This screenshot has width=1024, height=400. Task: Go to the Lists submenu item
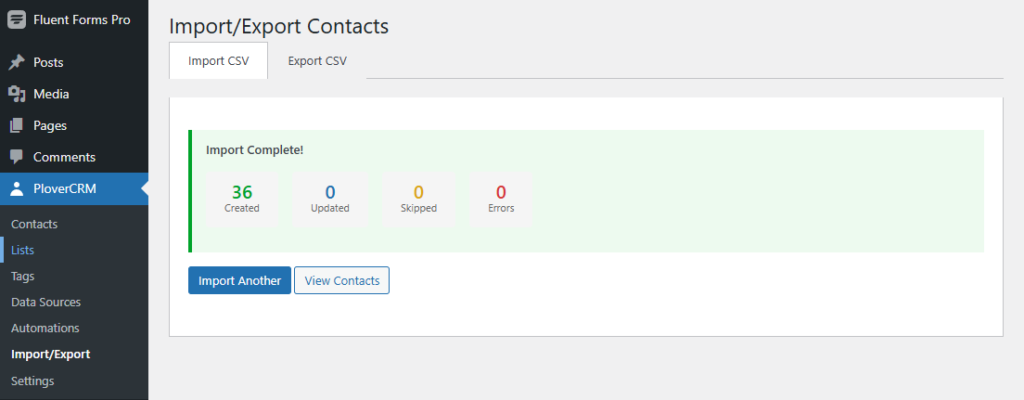pos(23,250)
